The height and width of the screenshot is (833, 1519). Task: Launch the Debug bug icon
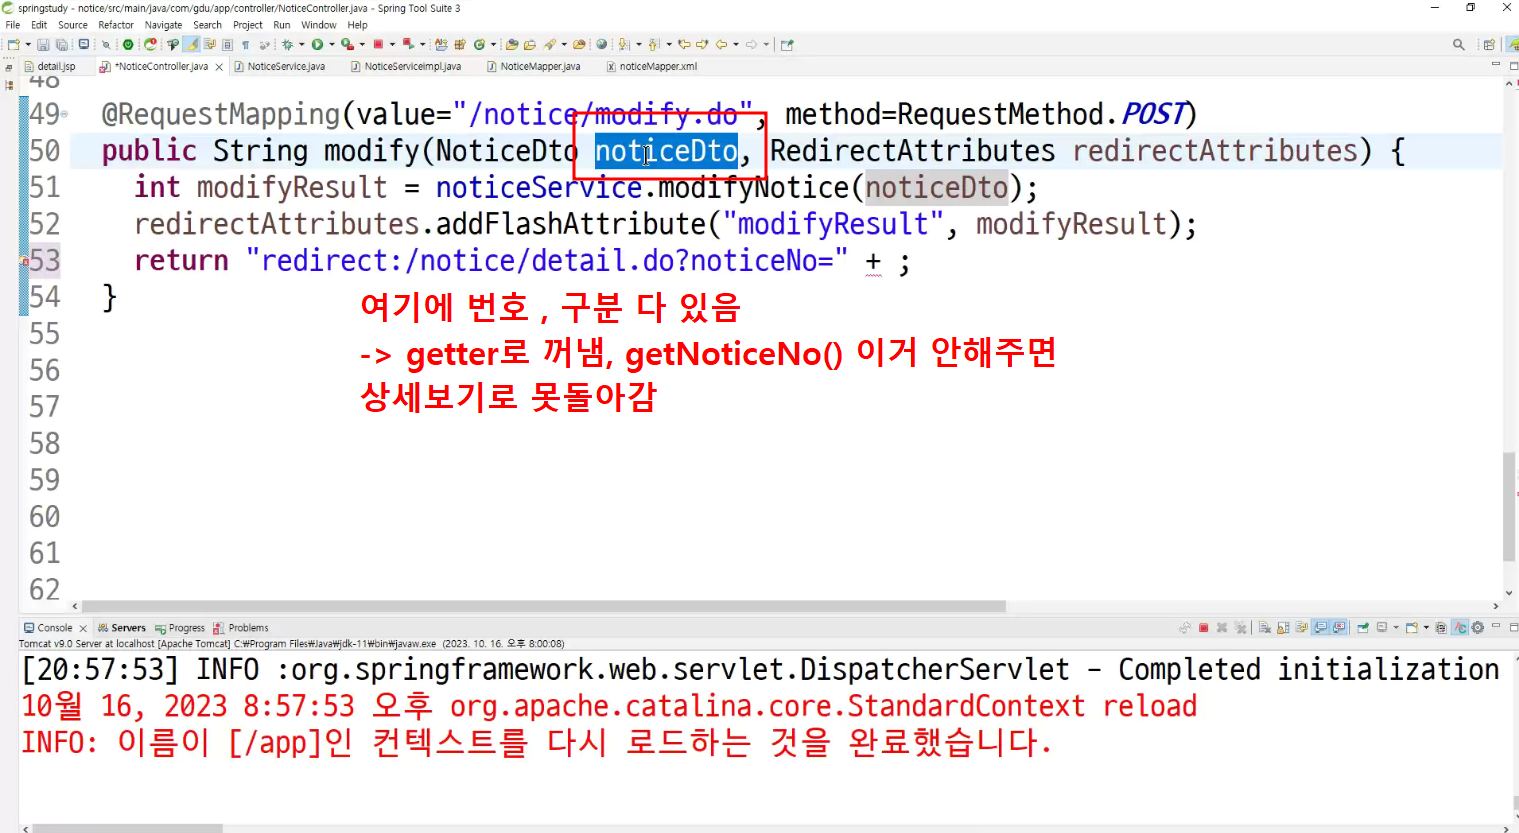(x=287, y=45)
